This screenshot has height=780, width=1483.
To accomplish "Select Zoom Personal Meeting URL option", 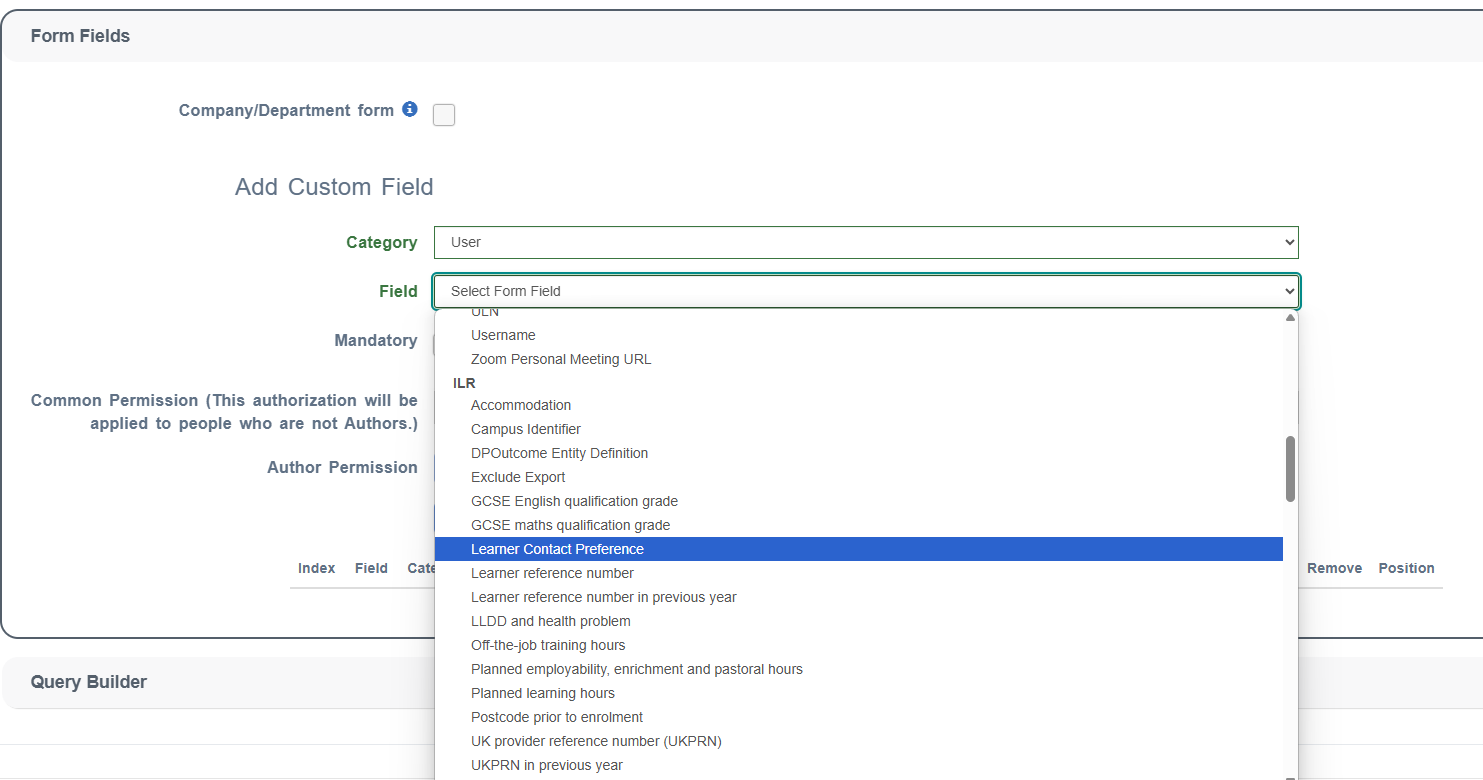I will [x=859, y=359].
